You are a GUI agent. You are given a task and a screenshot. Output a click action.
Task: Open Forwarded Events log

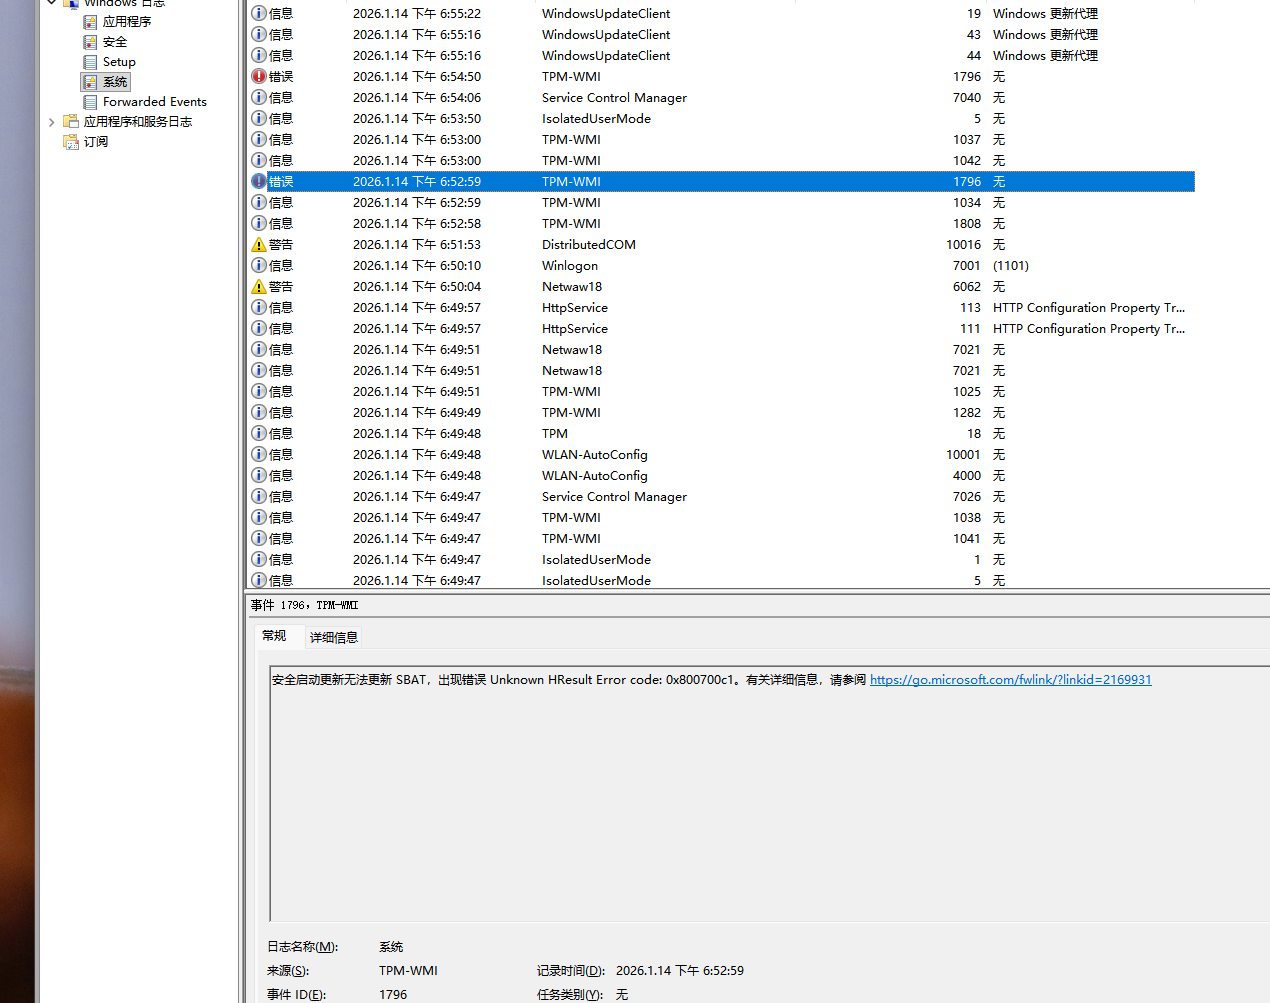pos(154,101)
